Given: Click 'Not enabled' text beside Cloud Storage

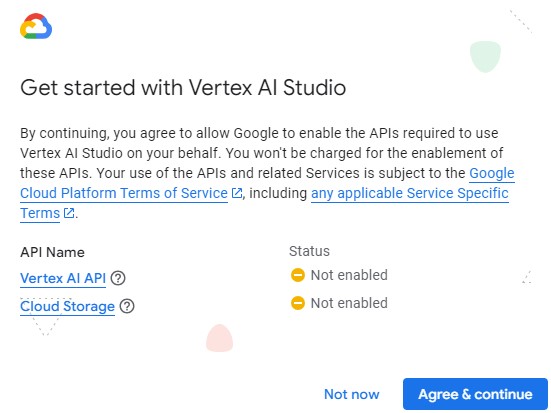Looking at the screenshot, I should point(349,303).
